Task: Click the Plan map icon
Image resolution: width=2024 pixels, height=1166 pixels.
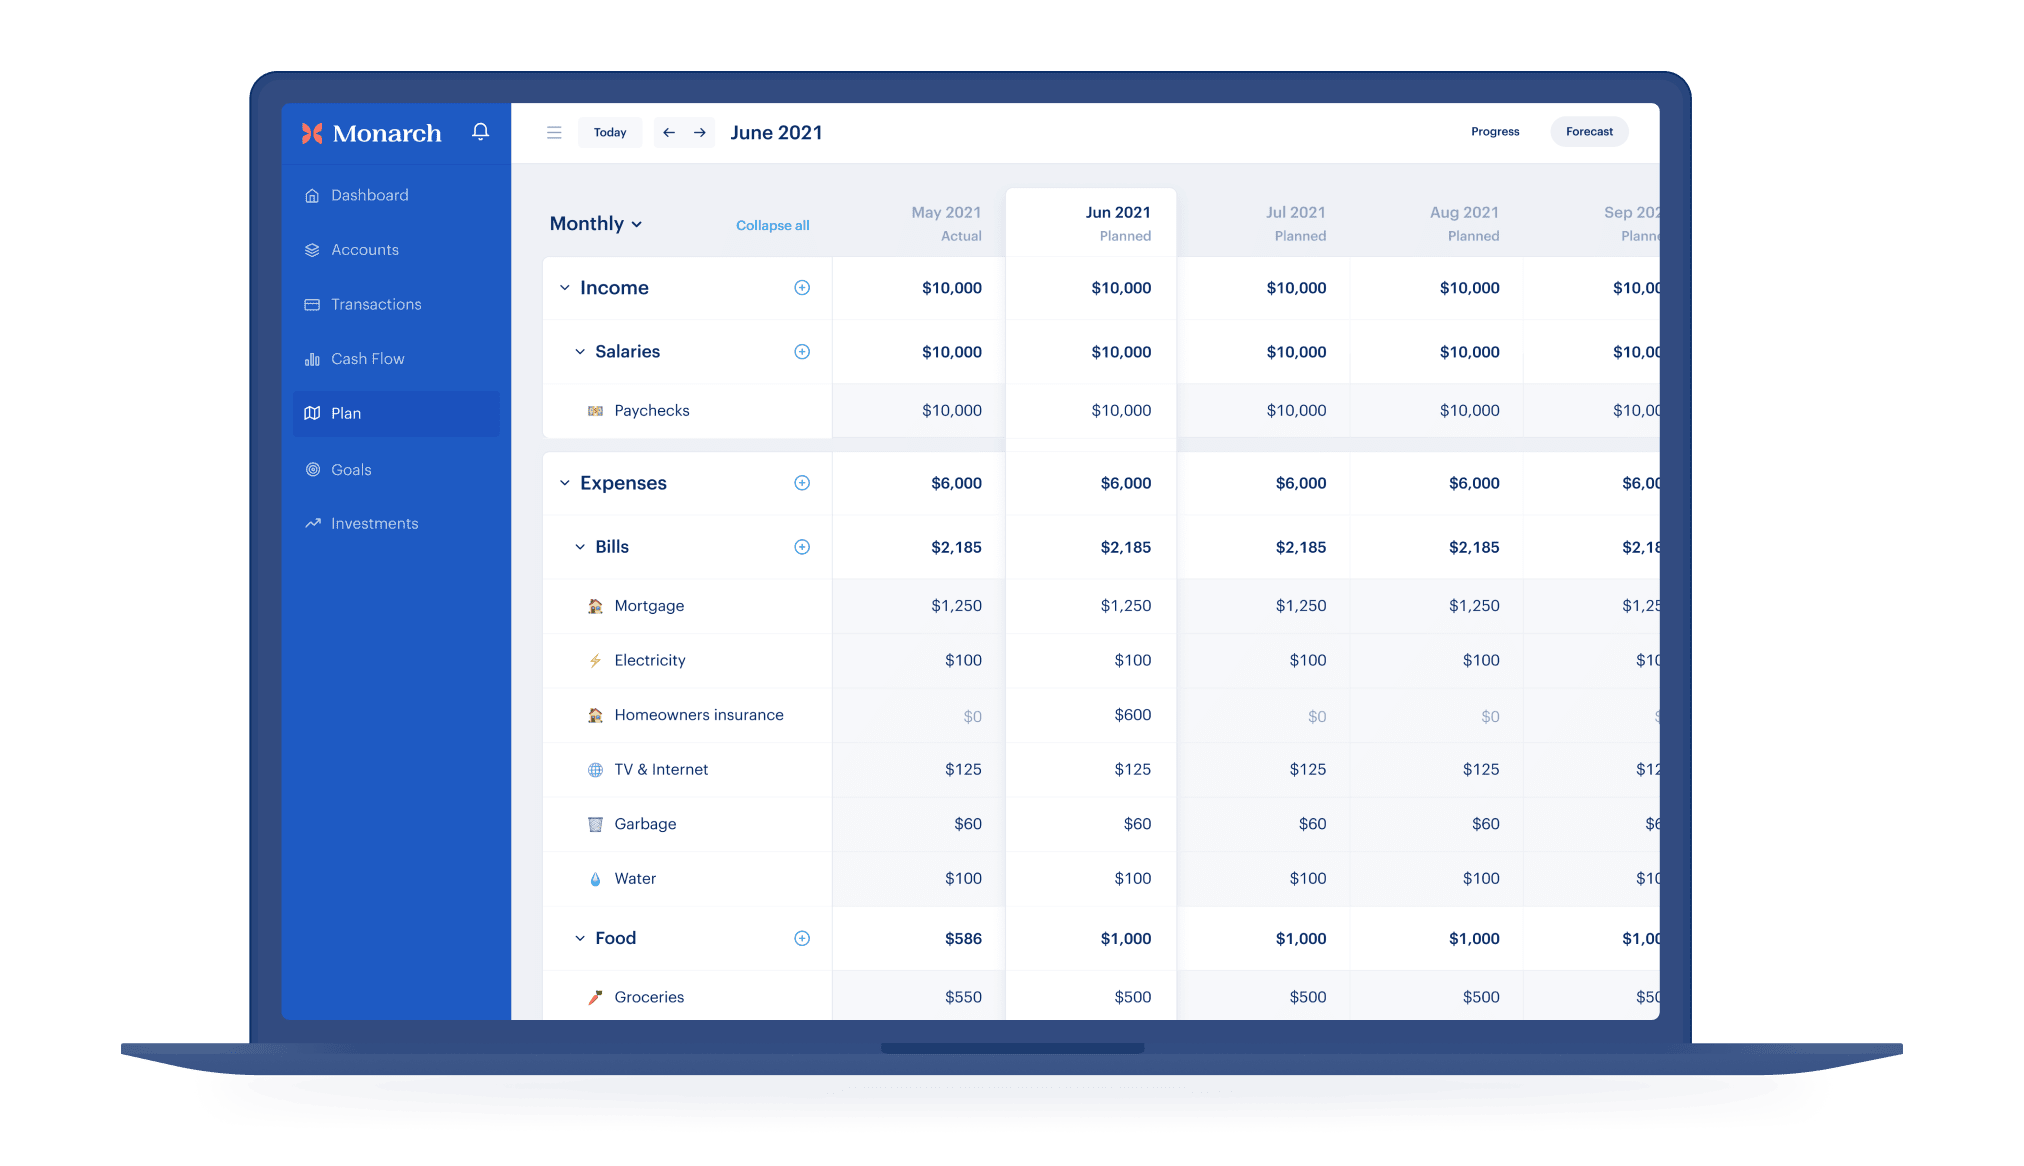Action: (312, 413)
